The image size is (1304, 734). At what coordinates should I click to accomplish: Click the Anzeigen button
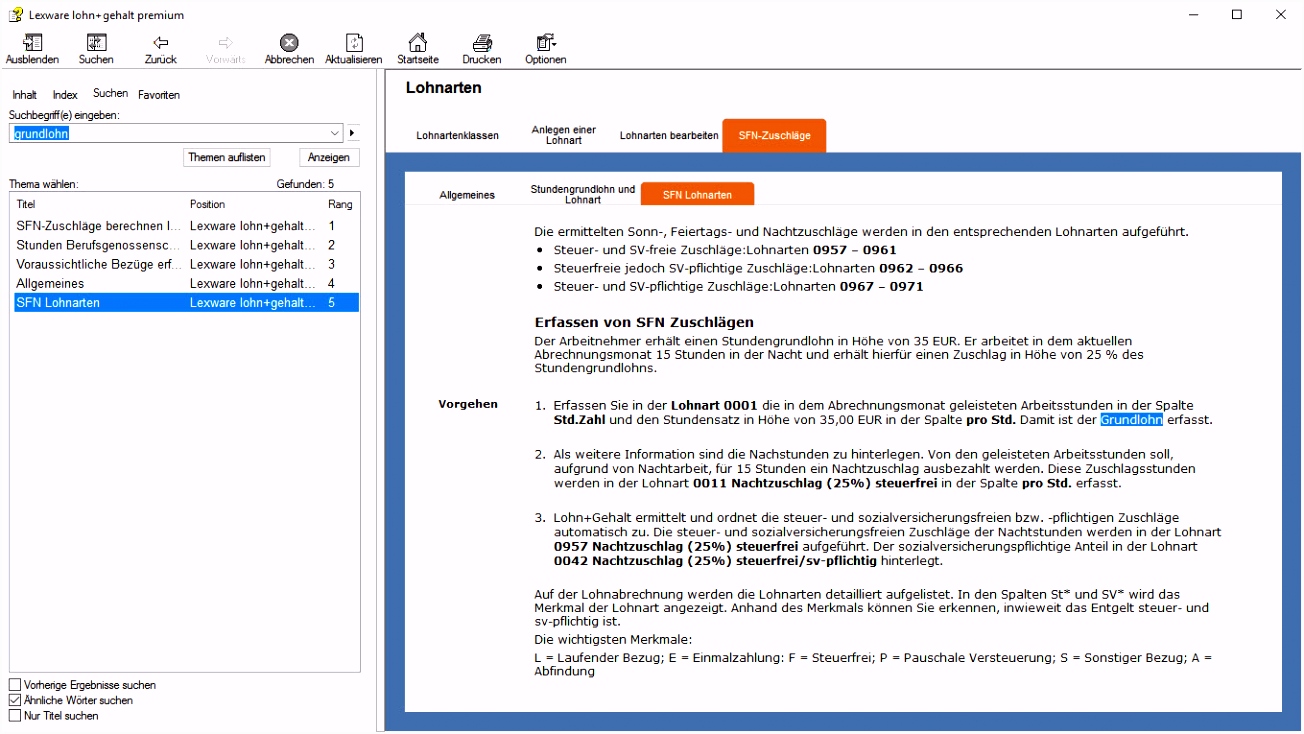(328, 158)
